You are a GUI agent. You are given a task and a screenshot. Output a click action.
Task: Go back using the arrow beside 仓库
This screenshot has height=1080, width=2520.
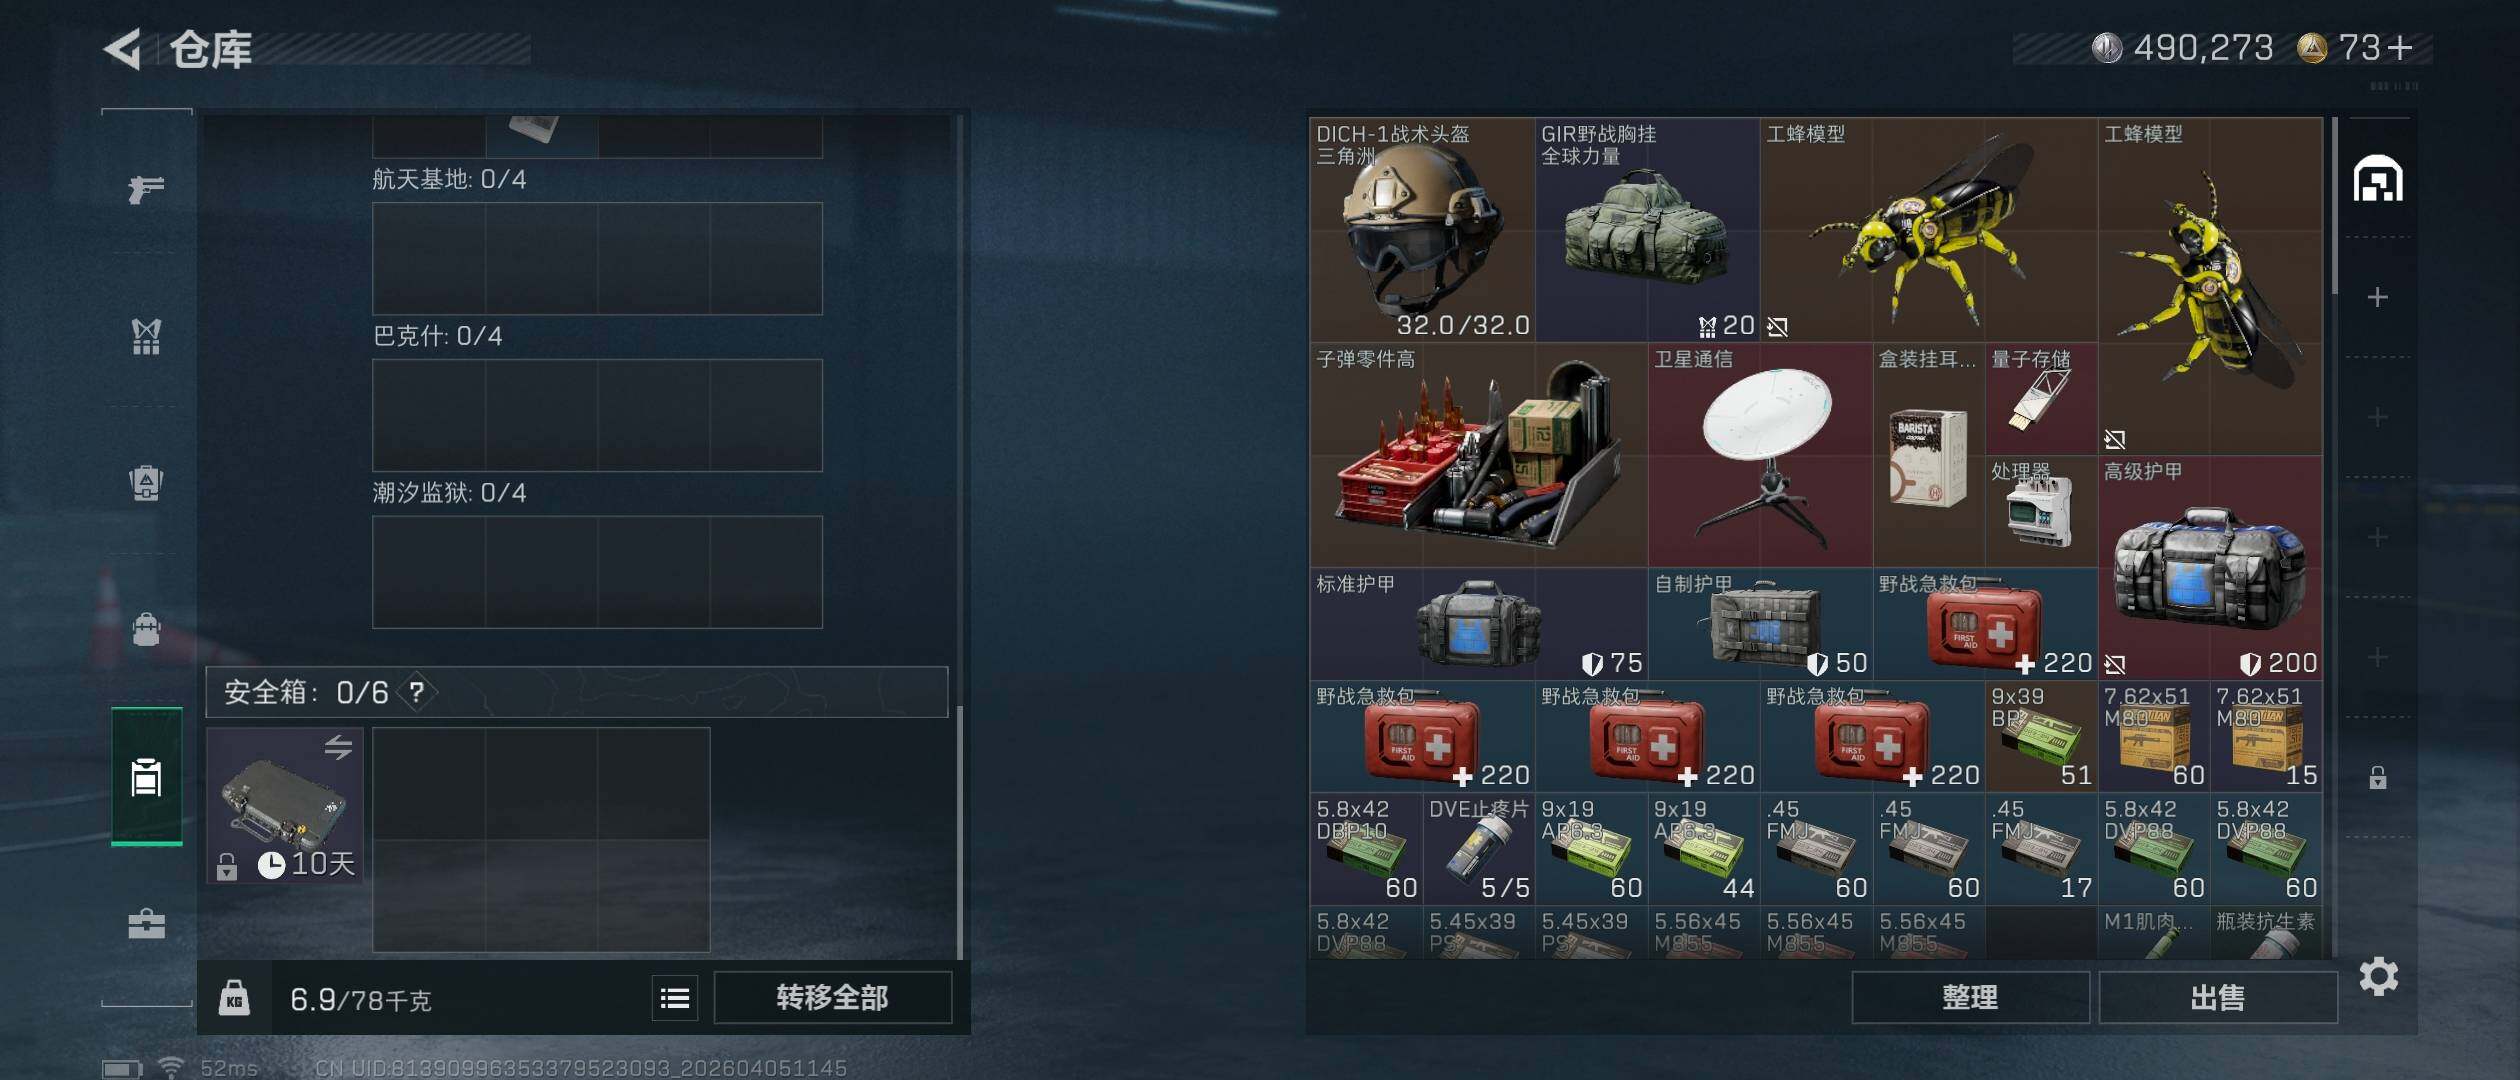123,48
